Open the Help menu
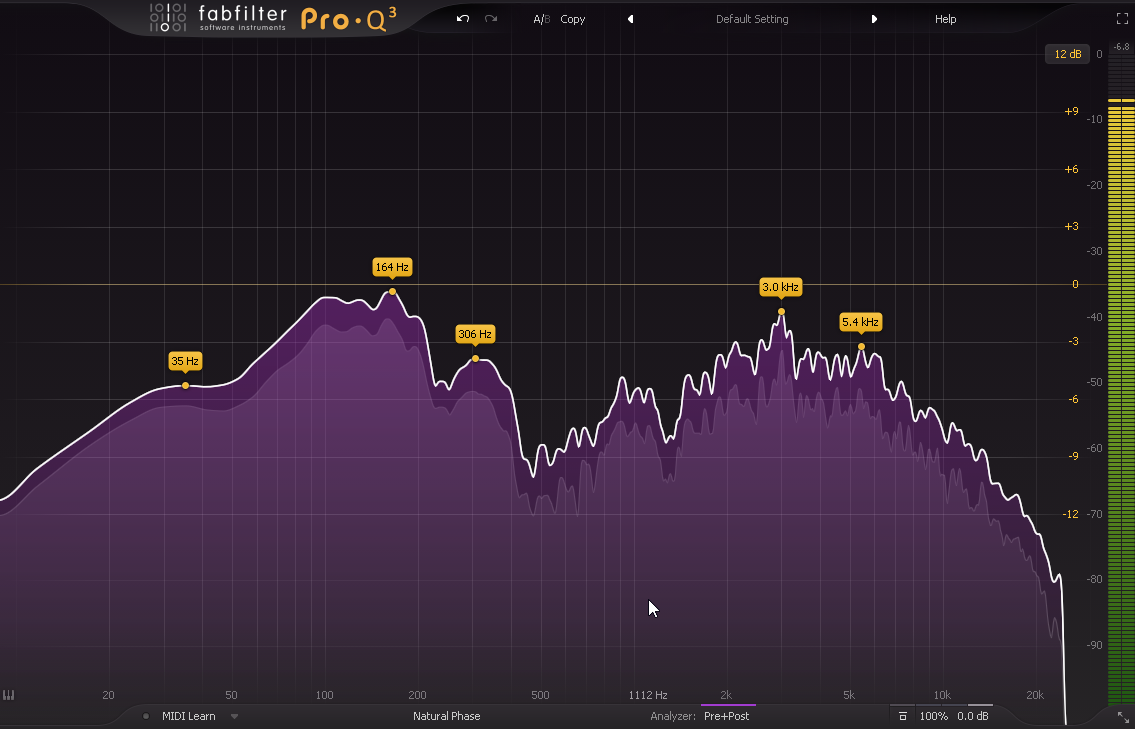Image resolution: width=1135 pixels, height=729 pixels. click(x=945, y=20)
